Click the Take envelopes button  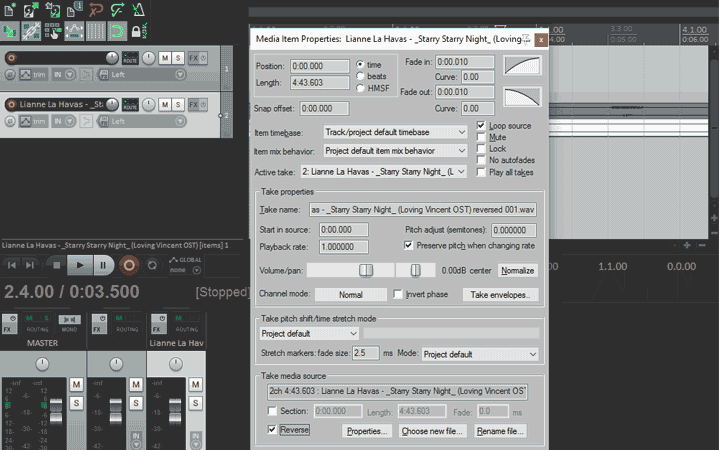coord(503,295)
